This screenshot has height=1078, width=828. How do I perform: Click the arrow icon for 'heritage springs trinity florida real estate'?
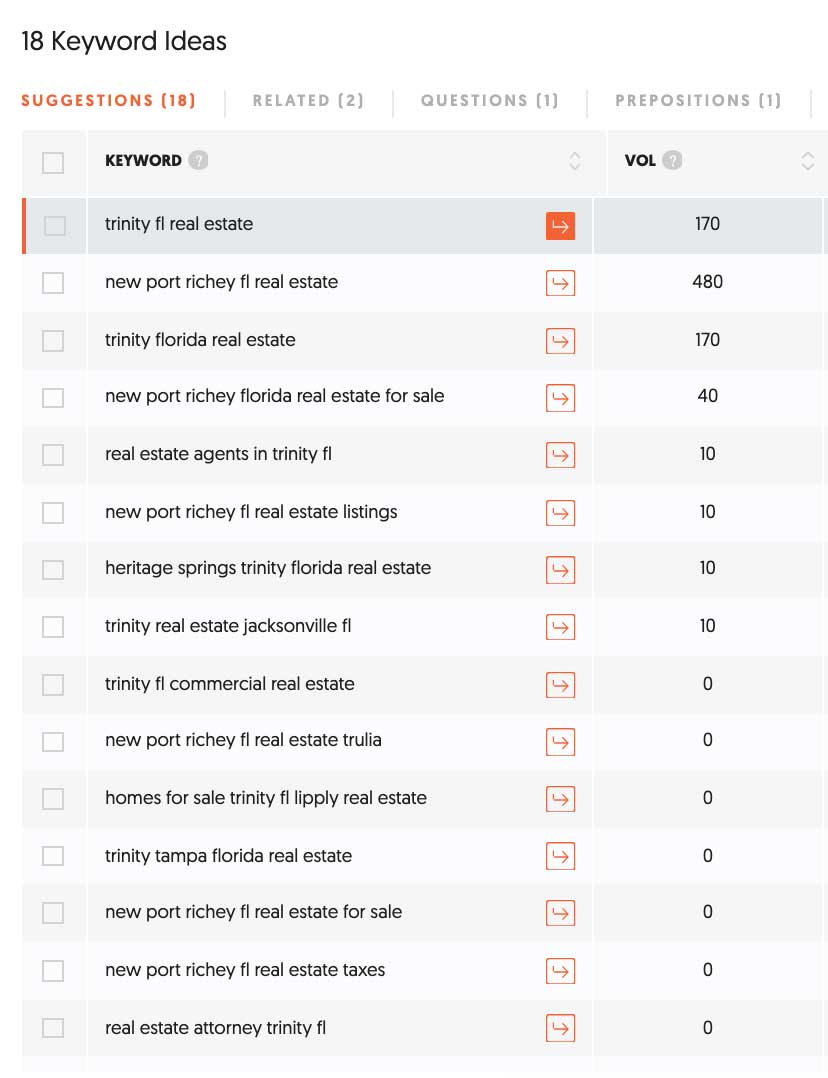click(561, 569)
